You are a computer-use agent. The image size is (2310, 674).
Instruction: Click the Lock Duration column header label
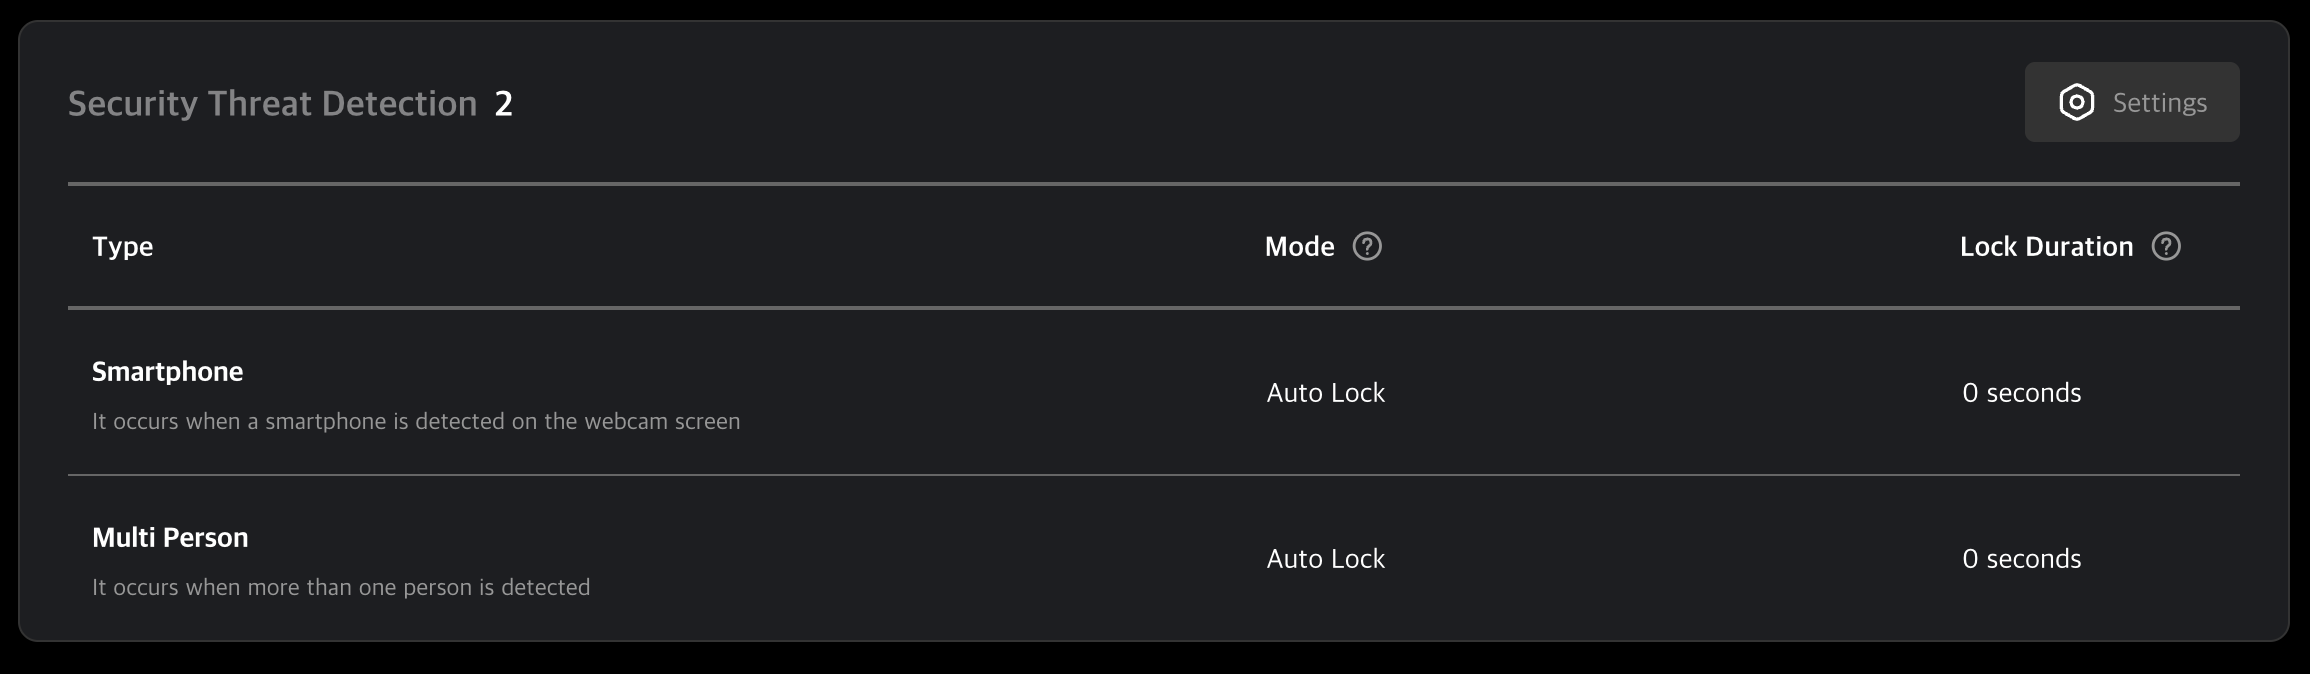pos(2046,247)
